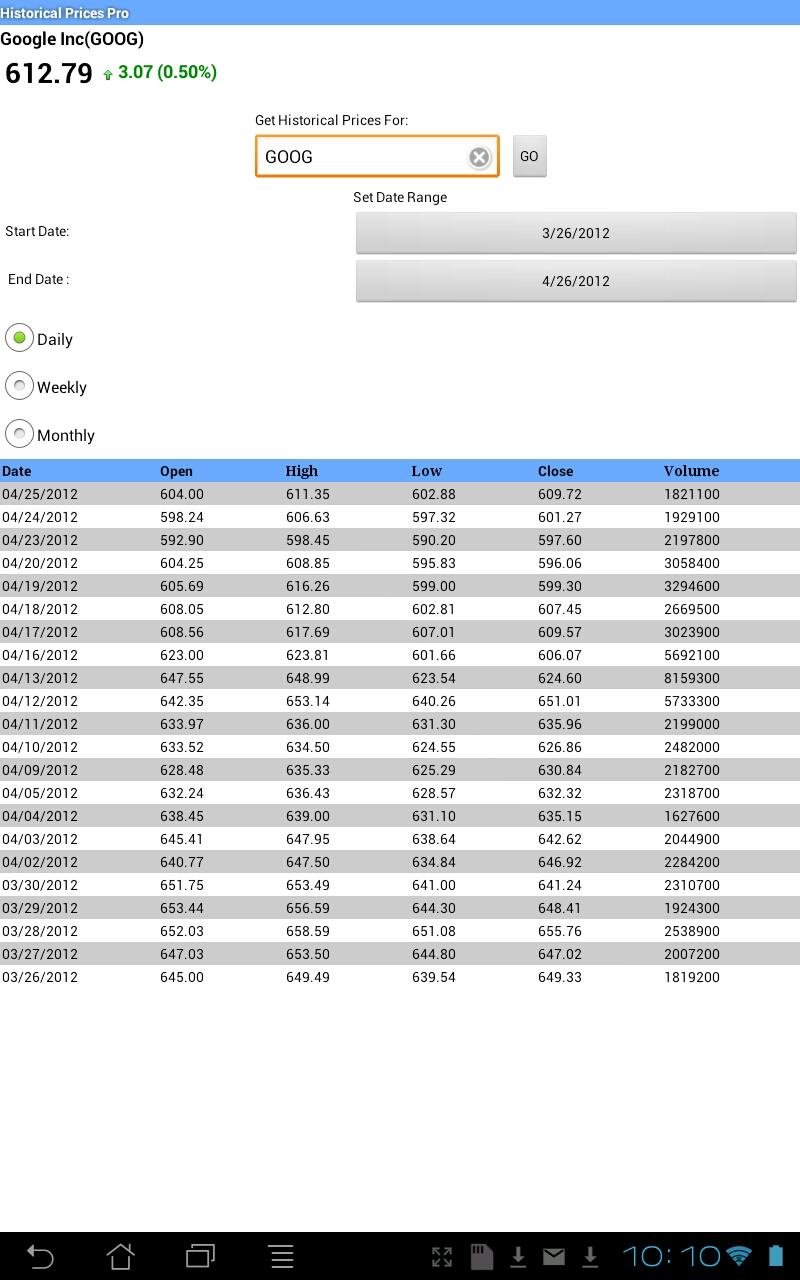Tap the battery status icon
This screenshot has height=1280, width=800.
click(776, 1256)
